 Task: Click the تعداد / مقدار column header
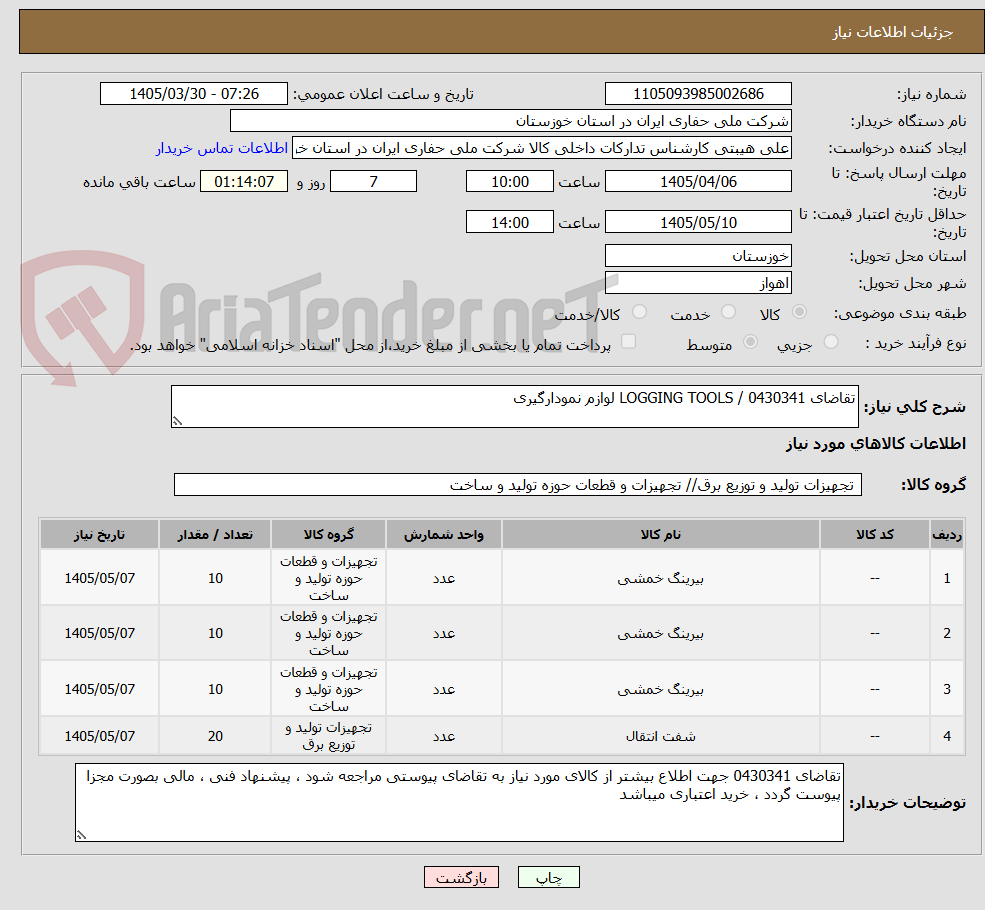(x=215, y=534)
